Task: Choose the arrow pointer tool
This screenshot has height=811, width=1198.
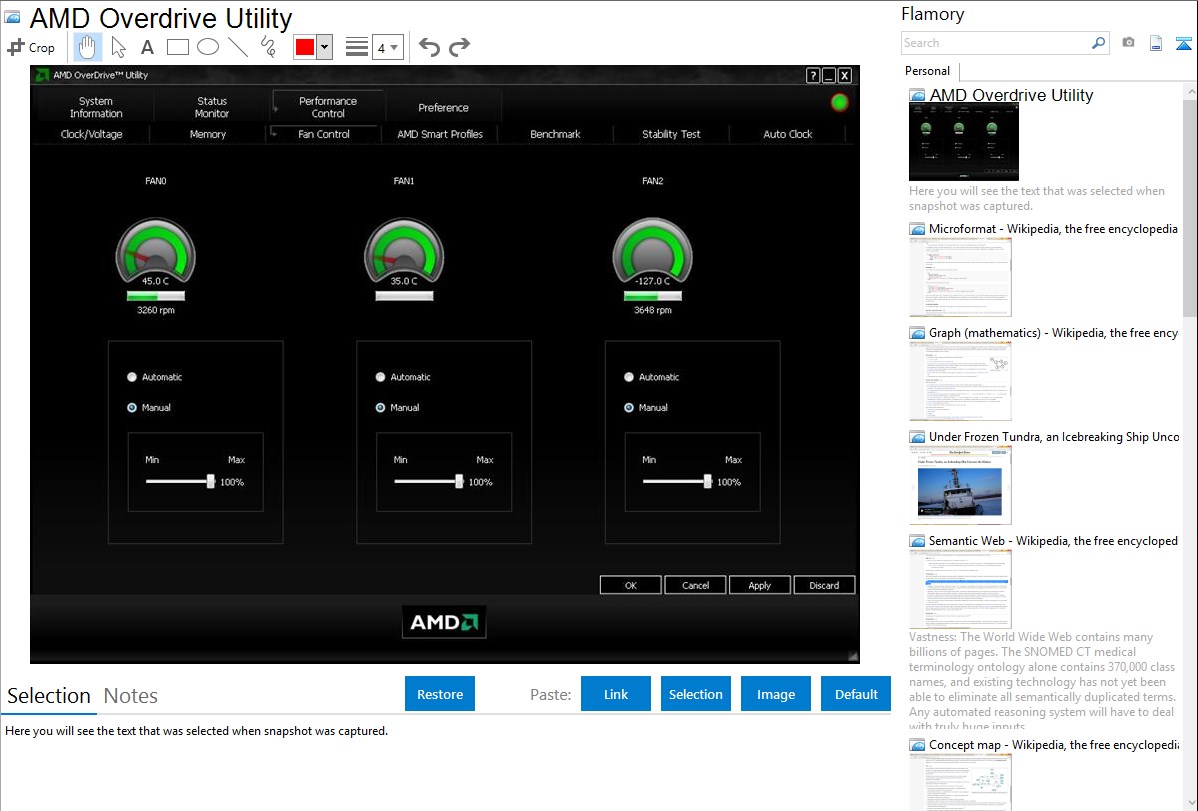Action: (x=118, y=47)
